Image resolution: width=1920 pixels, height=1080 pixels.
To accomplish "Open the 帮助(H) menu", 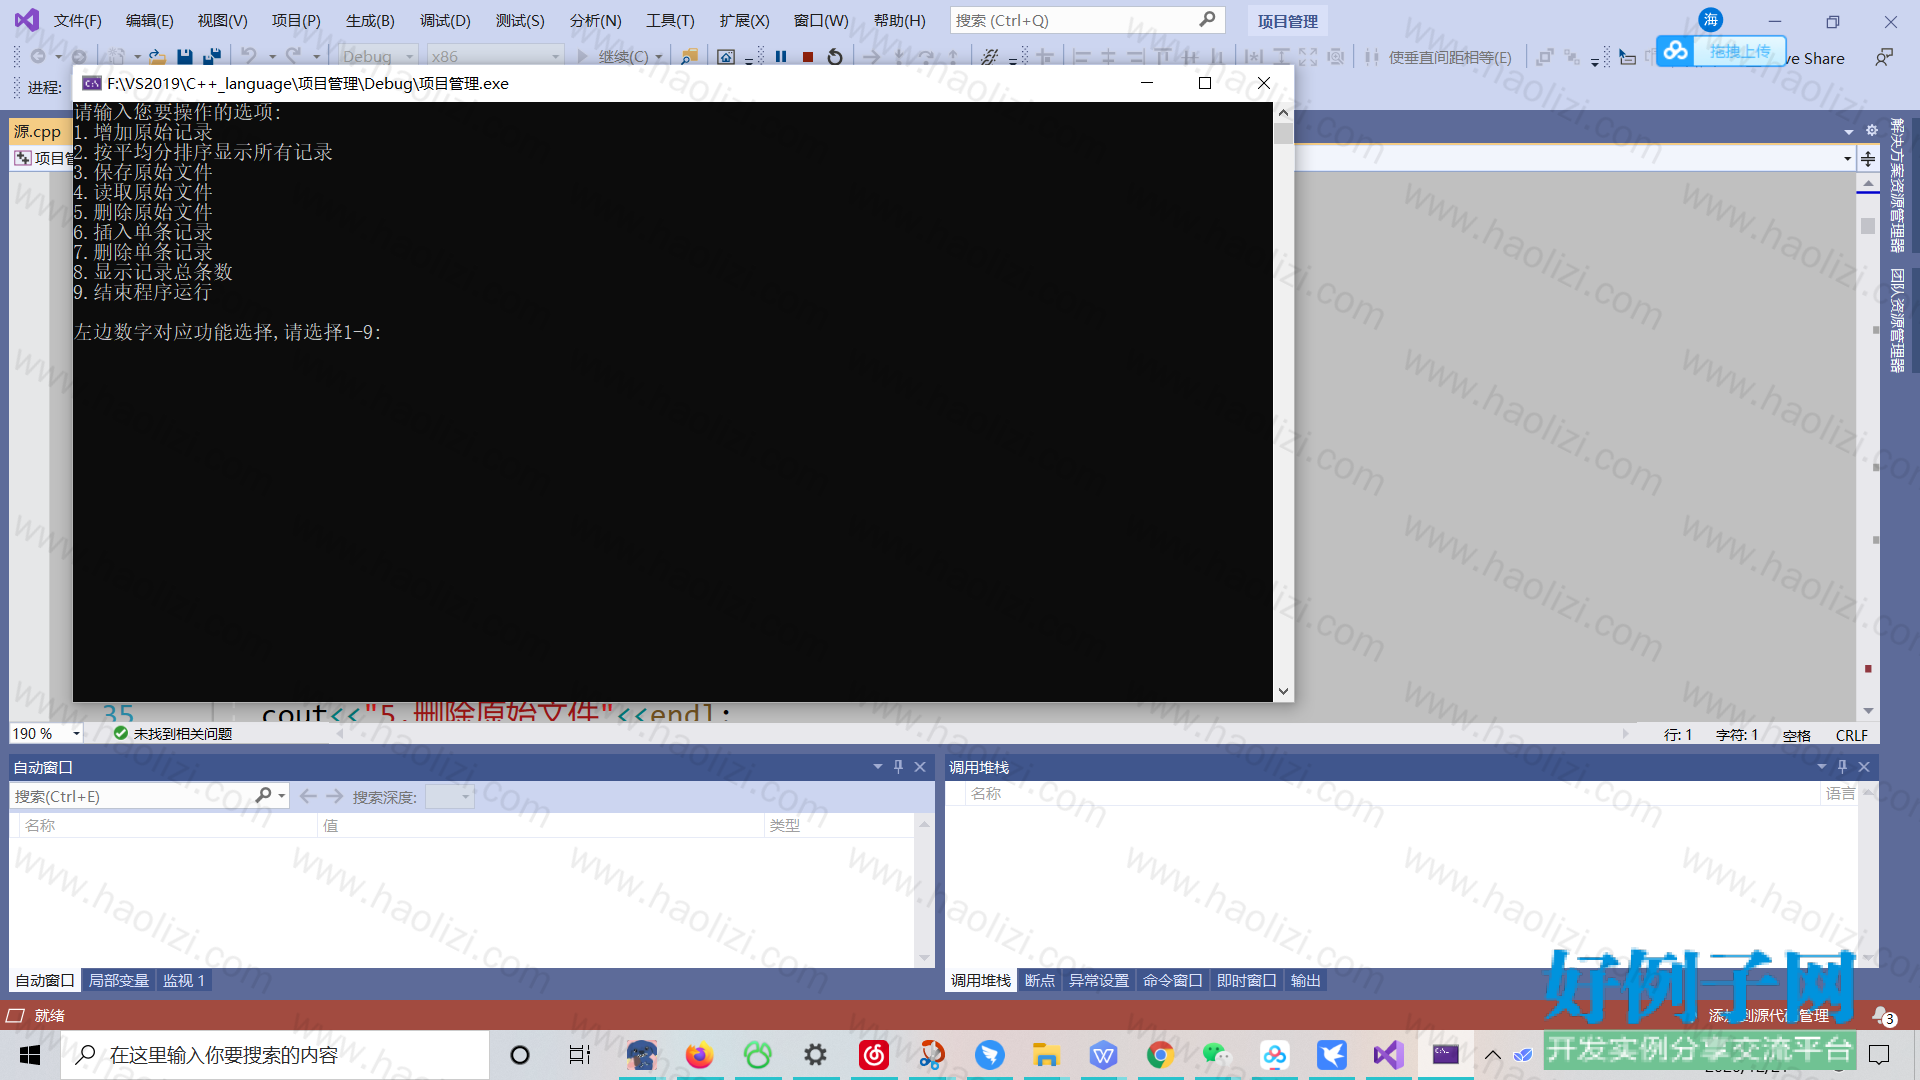I will click(900, 20).
